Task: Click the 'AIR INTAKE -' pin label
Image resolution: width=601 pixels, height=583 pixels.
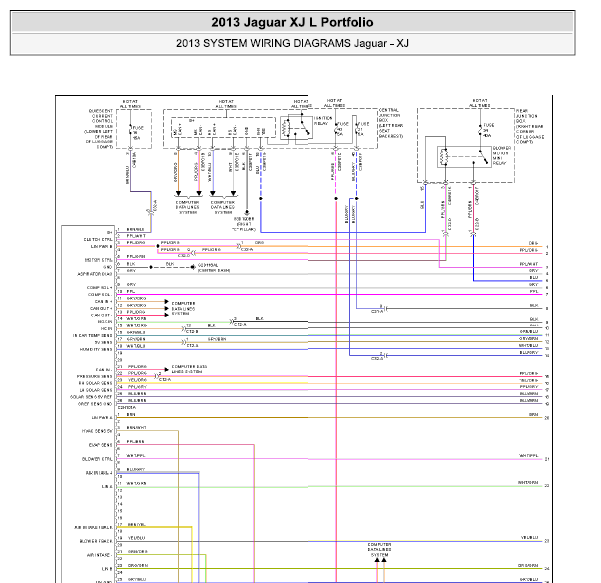Action: tap(99, 555)
